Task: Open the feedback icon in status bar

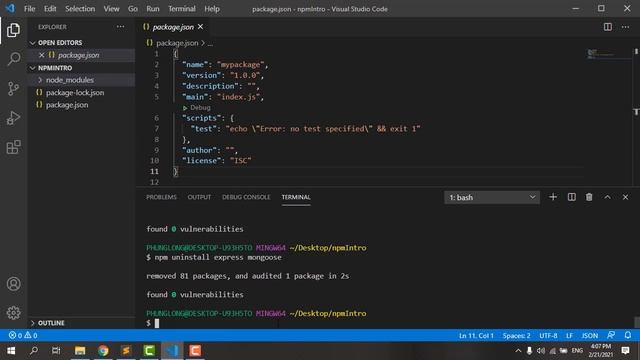Action: pyautogui.click(x=611, y=335)
